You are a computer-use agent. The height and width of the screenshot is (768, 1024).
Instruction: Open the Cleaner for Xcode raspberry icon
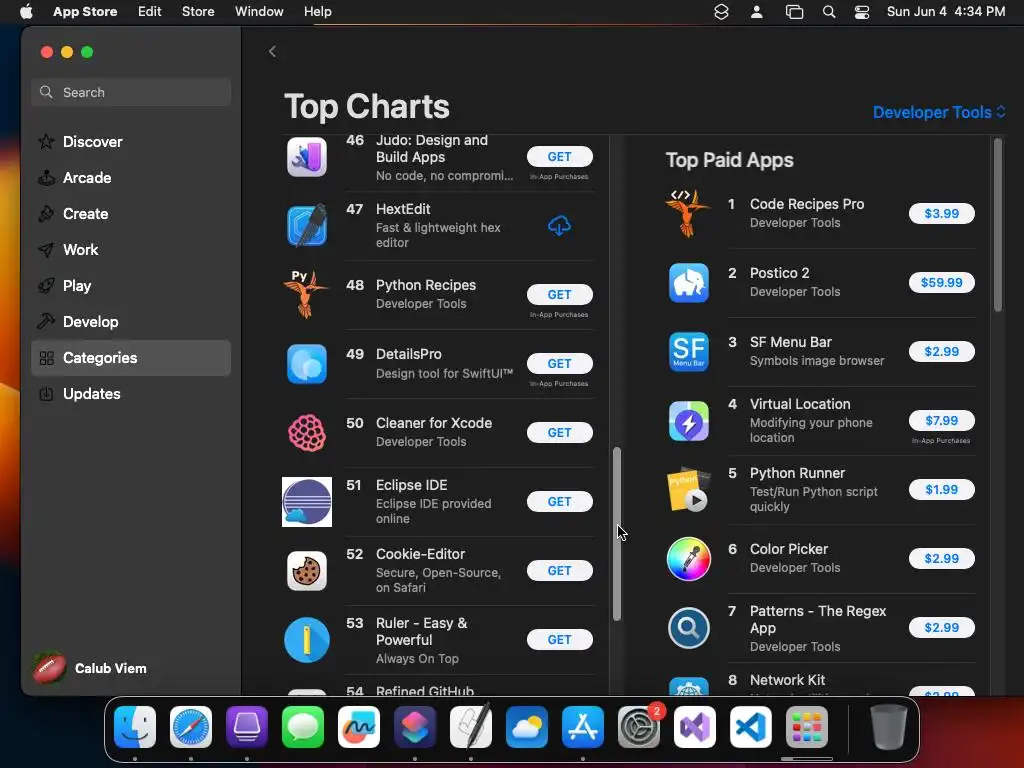coord(307,432)
